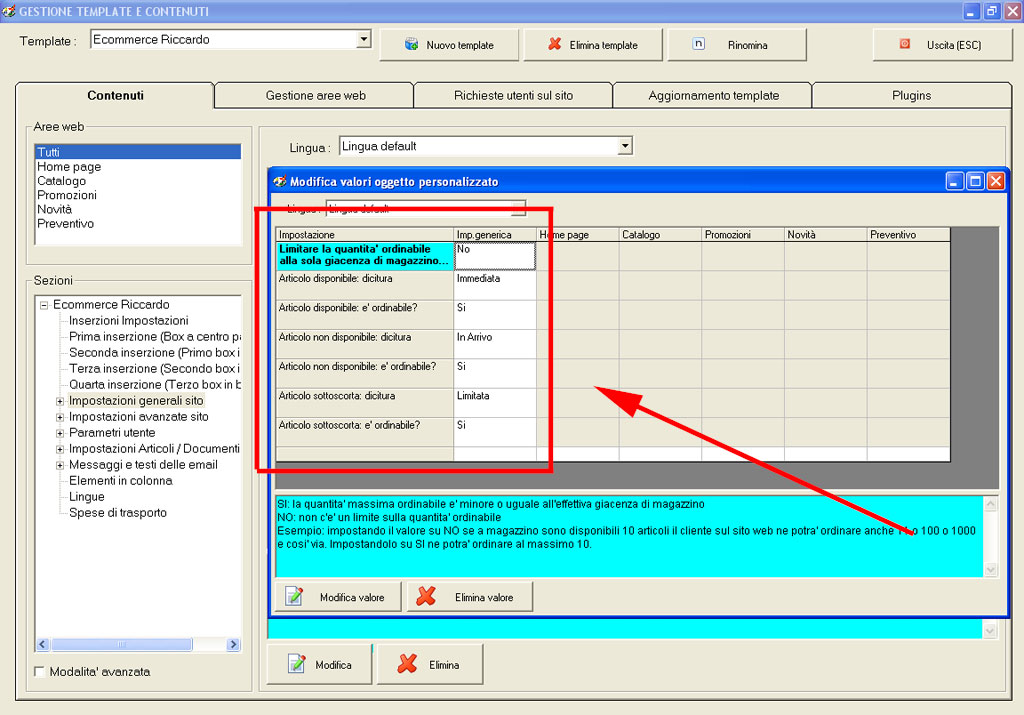The width and height of the screenshot is (1024, 715).
Task: Click the Uscita (ESC) button
Action: pyautogui.click(x=942, y=44)
